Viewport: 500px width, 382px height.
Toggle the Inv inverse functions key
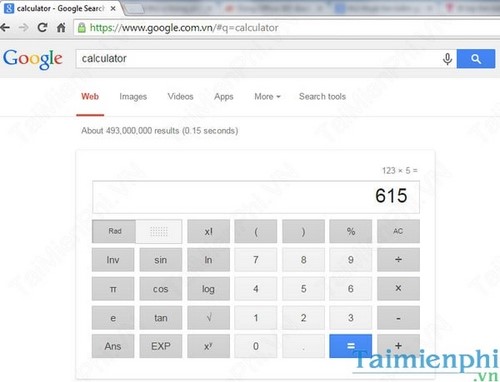coord(113,260)
